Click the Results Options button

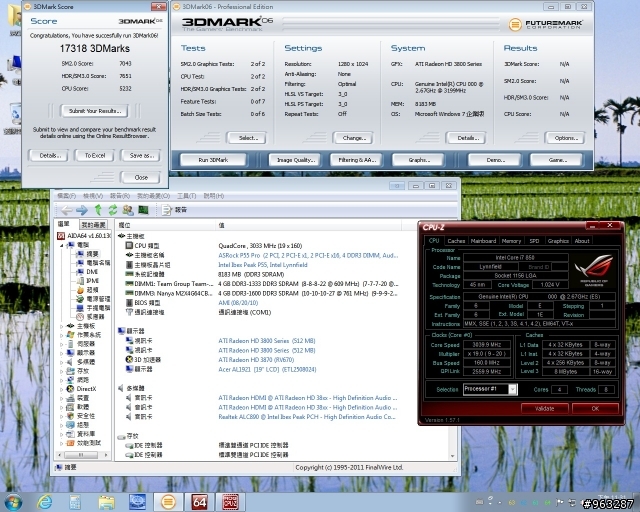tap(566, 138)
